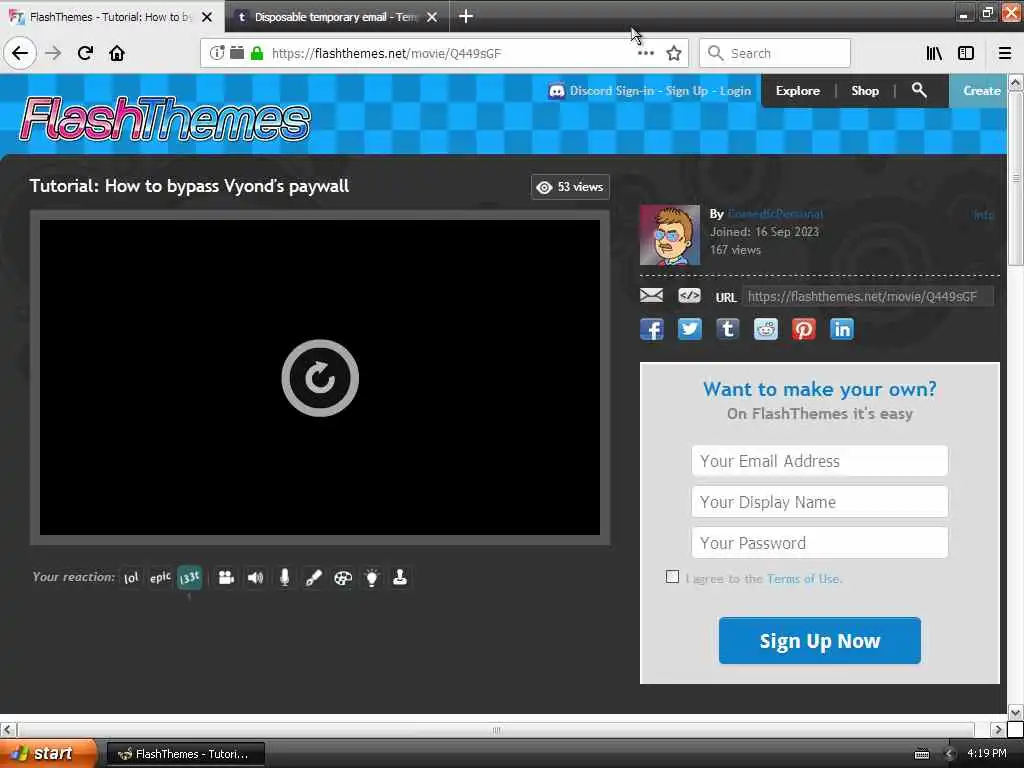Click the Login link in header

tap(735, 91)
